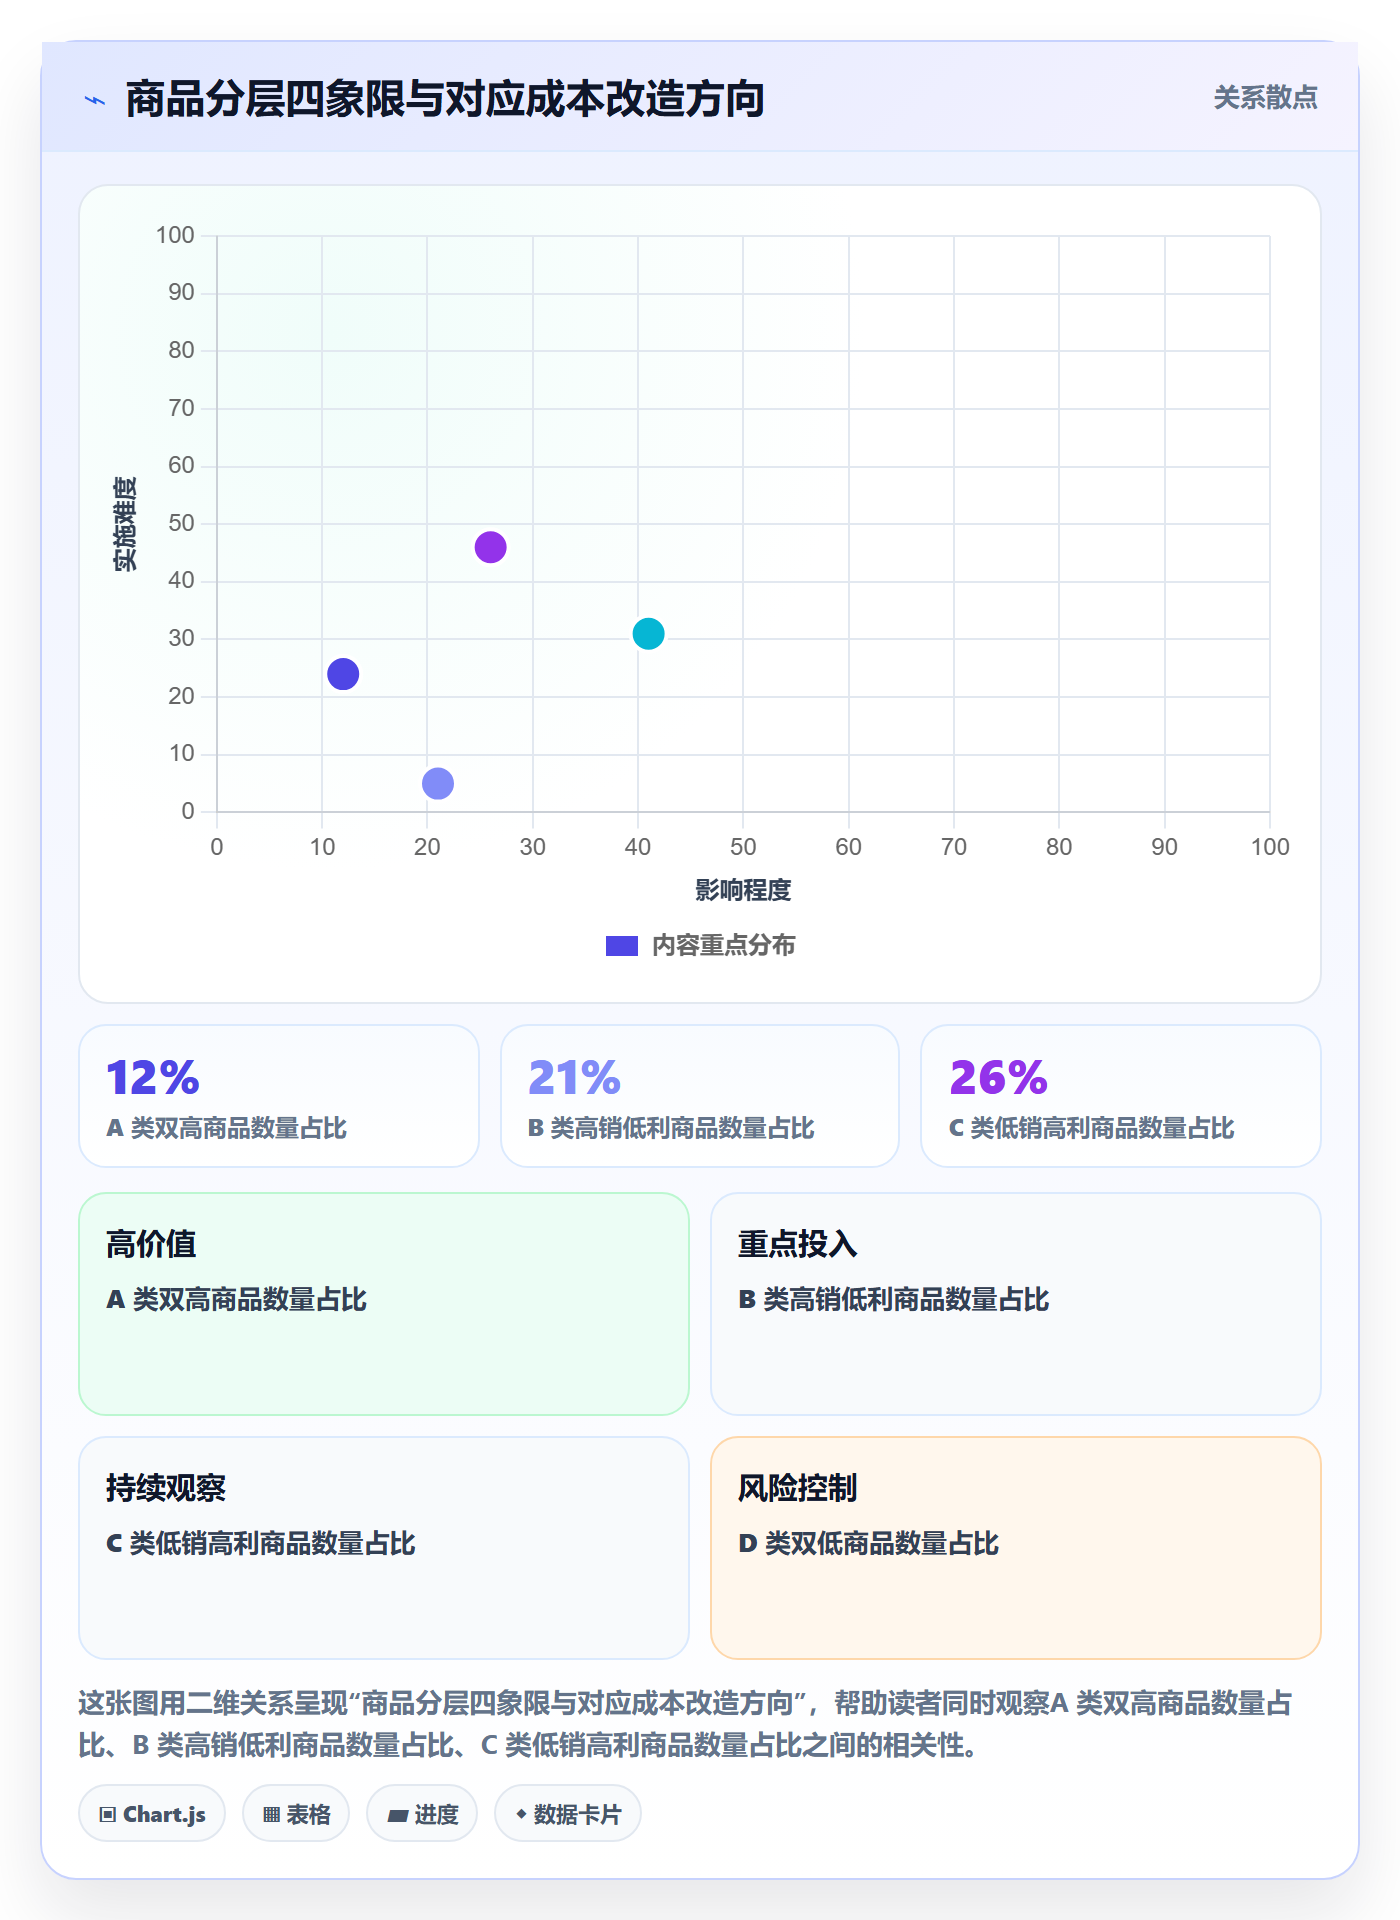Click the 数据卡片 tag chip
The width and height of the screenshot is (1400, 1920).
click(x=568, y=1813)
